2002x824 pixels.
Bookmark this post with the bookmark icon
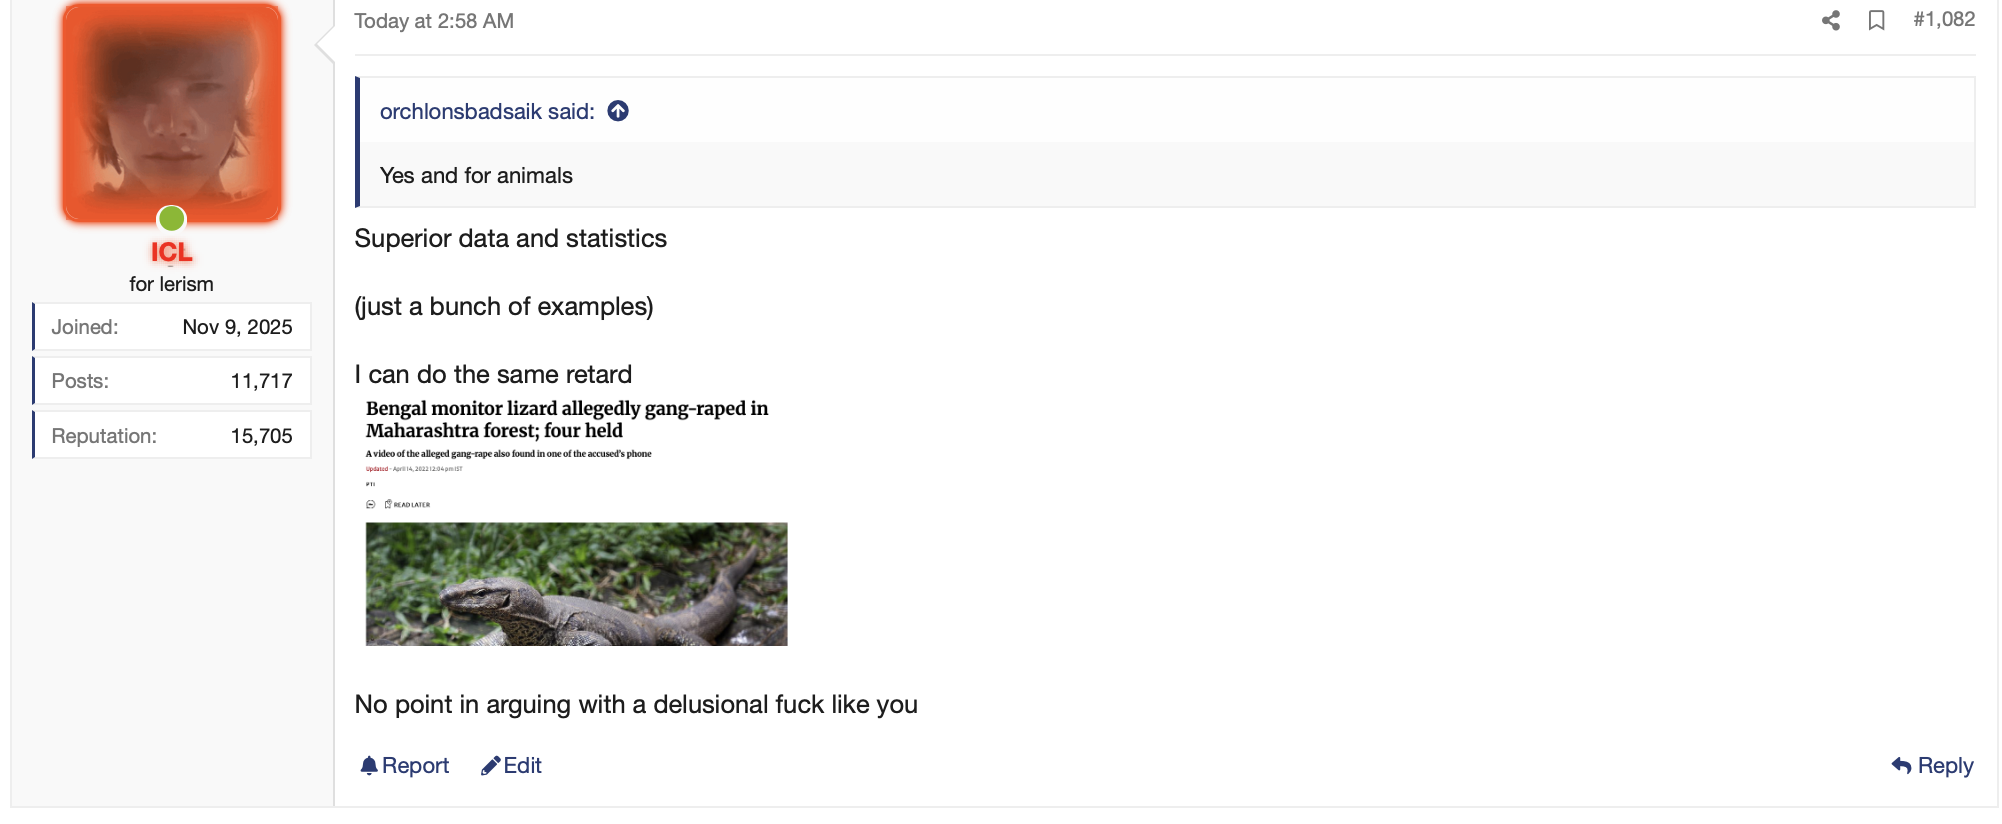(1876, 20)
